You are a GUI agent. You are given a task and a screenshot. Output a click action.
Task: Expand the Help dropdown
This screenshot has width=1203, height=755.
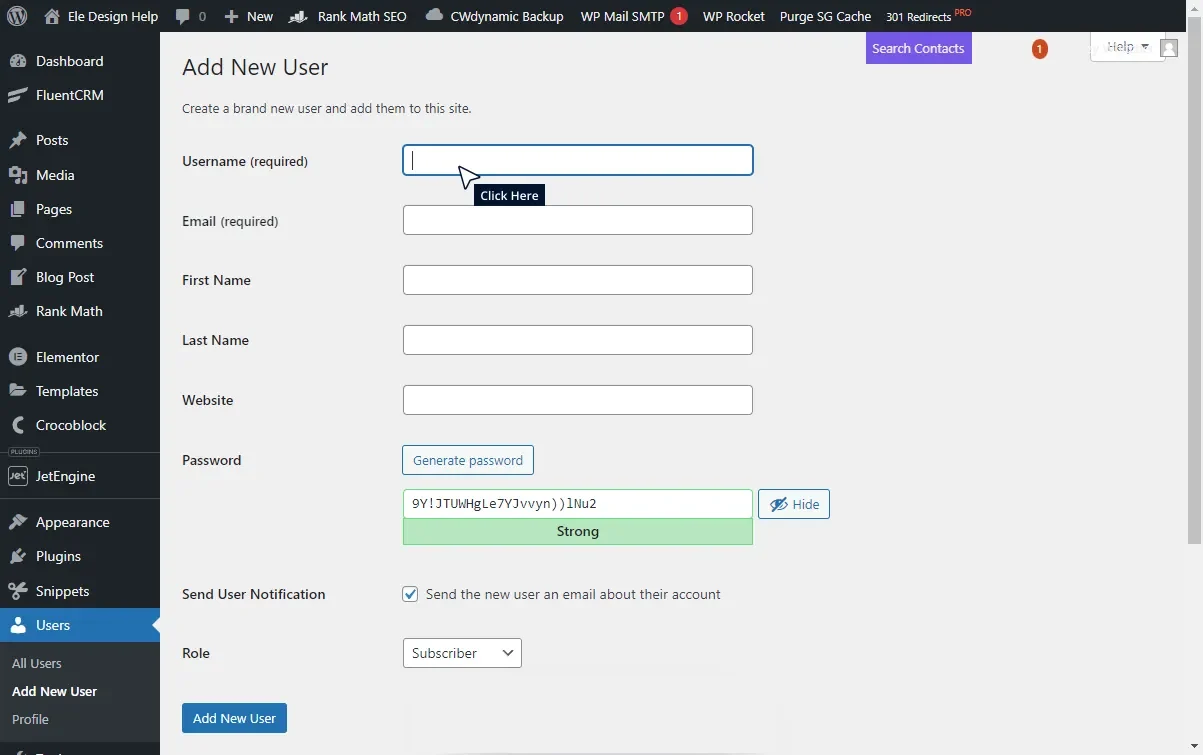click(x=1128, y=45)
